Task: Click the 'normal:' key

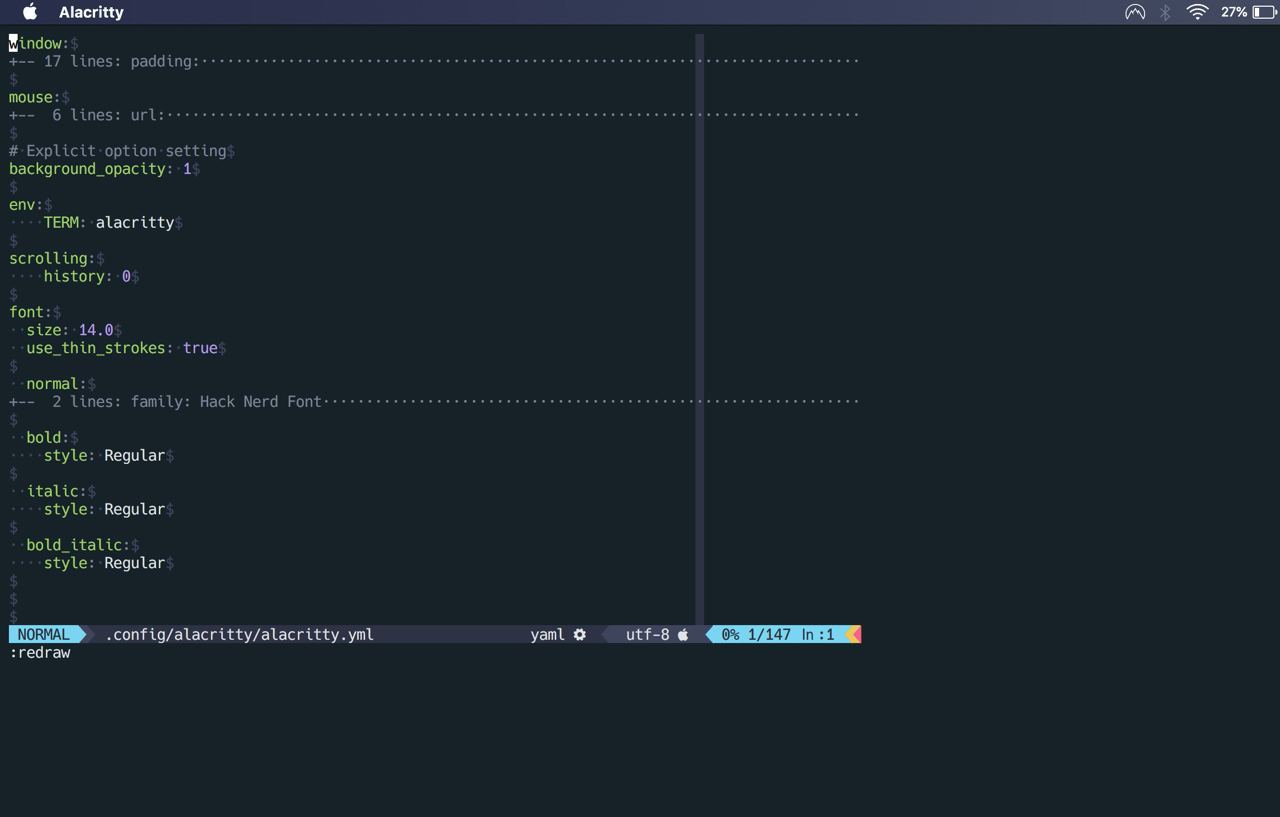Action: [x=56, y=384]
